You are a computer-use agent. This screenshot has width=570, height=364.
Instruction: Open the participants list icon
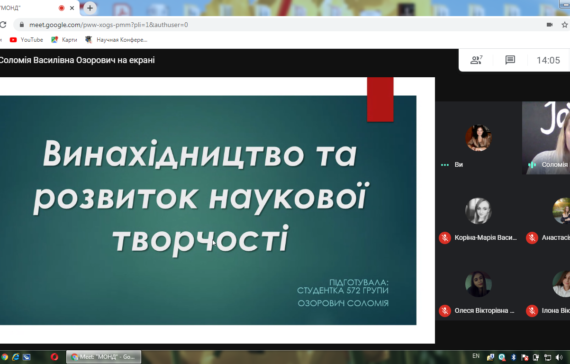tap(476, 60)
